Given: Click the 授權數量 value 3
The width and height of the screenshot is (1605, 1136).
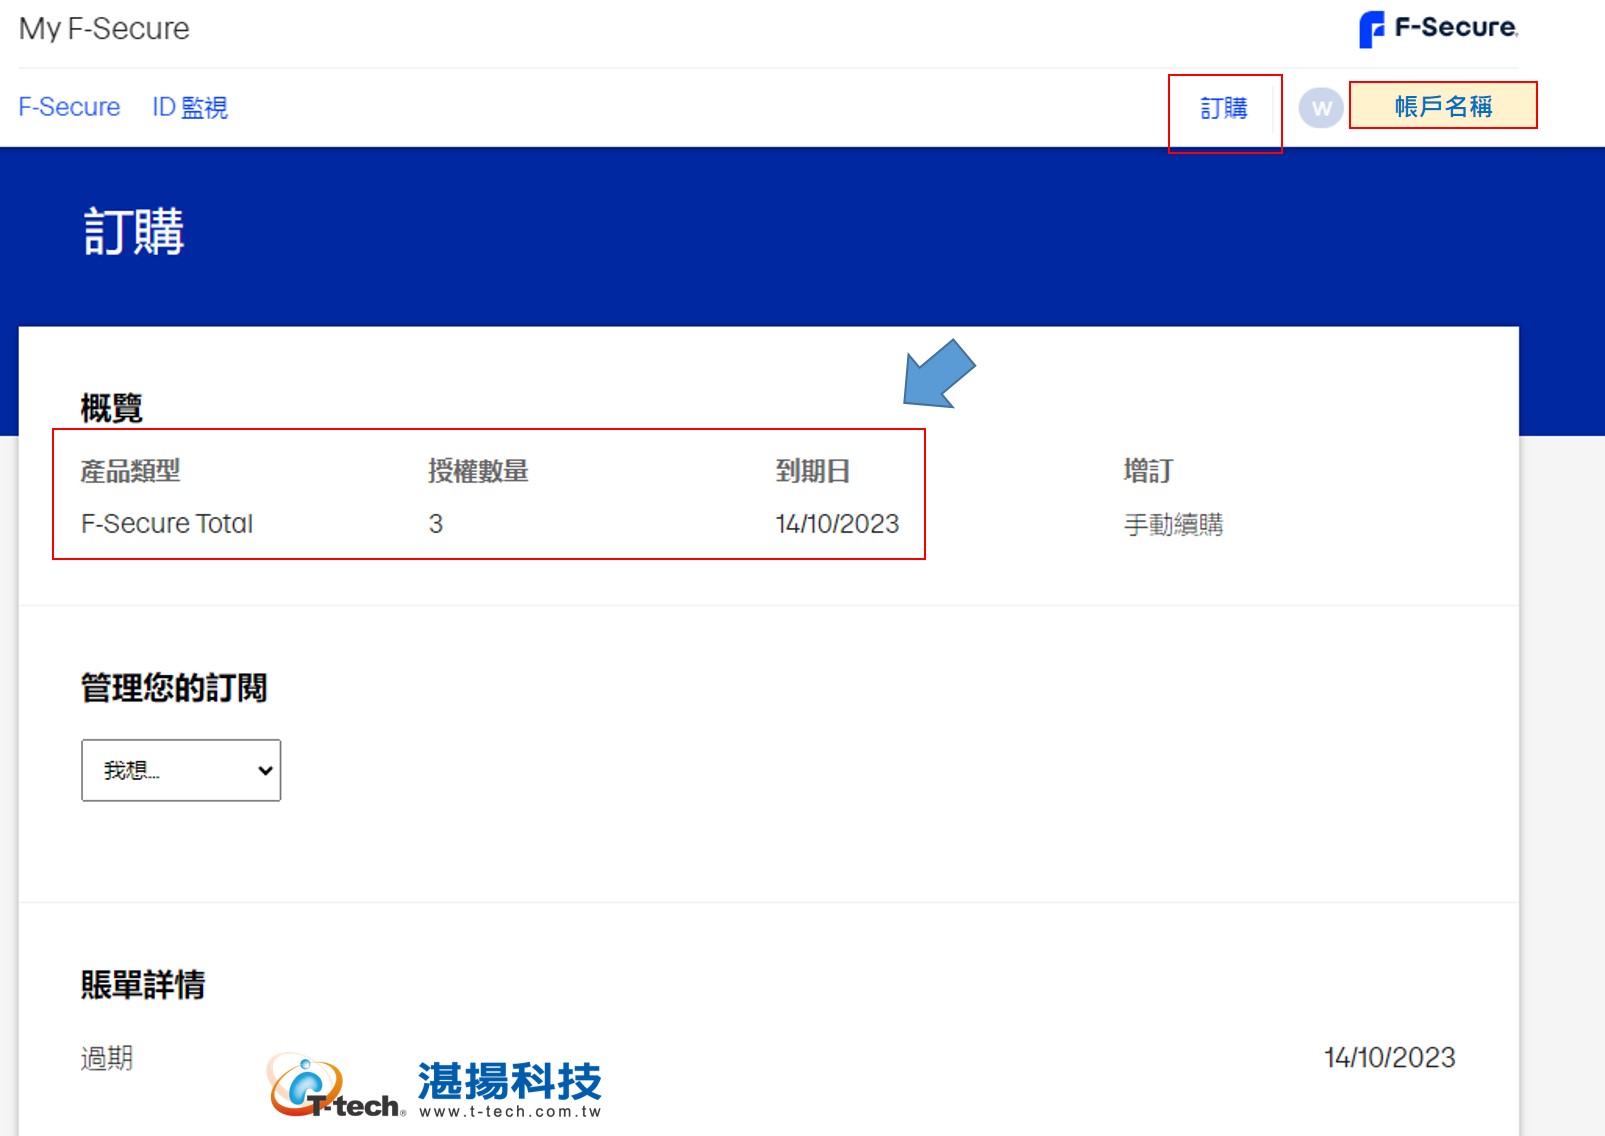Looking at the screenshot, I should point(436,524).
